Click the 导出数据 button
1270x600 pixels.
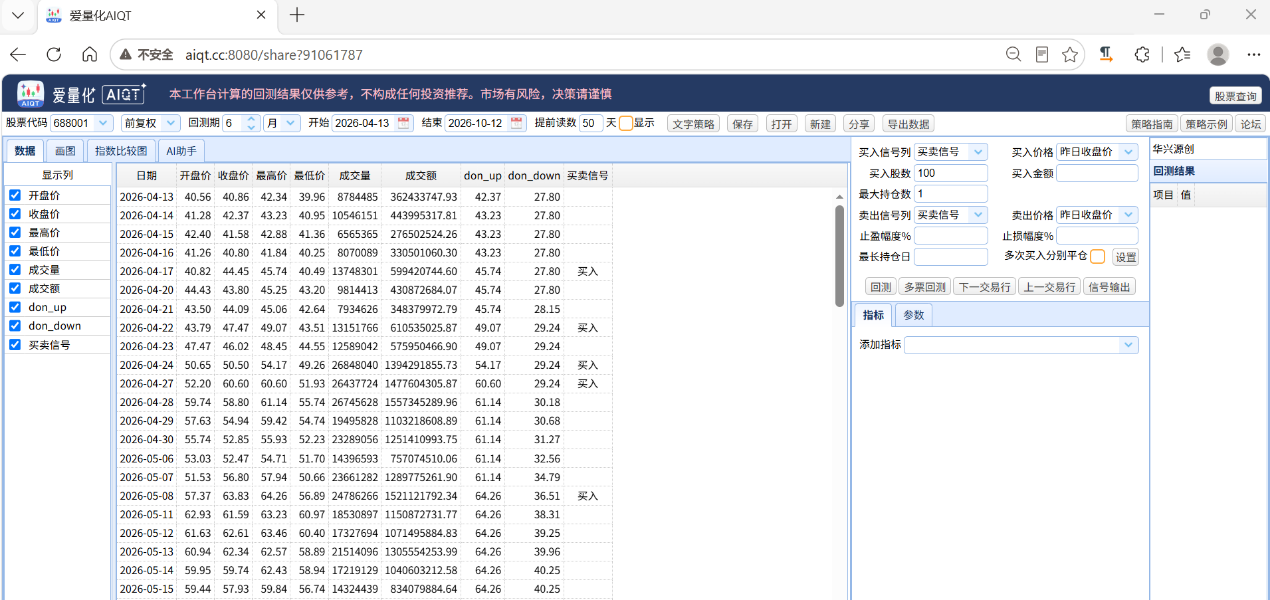[908, 124]
